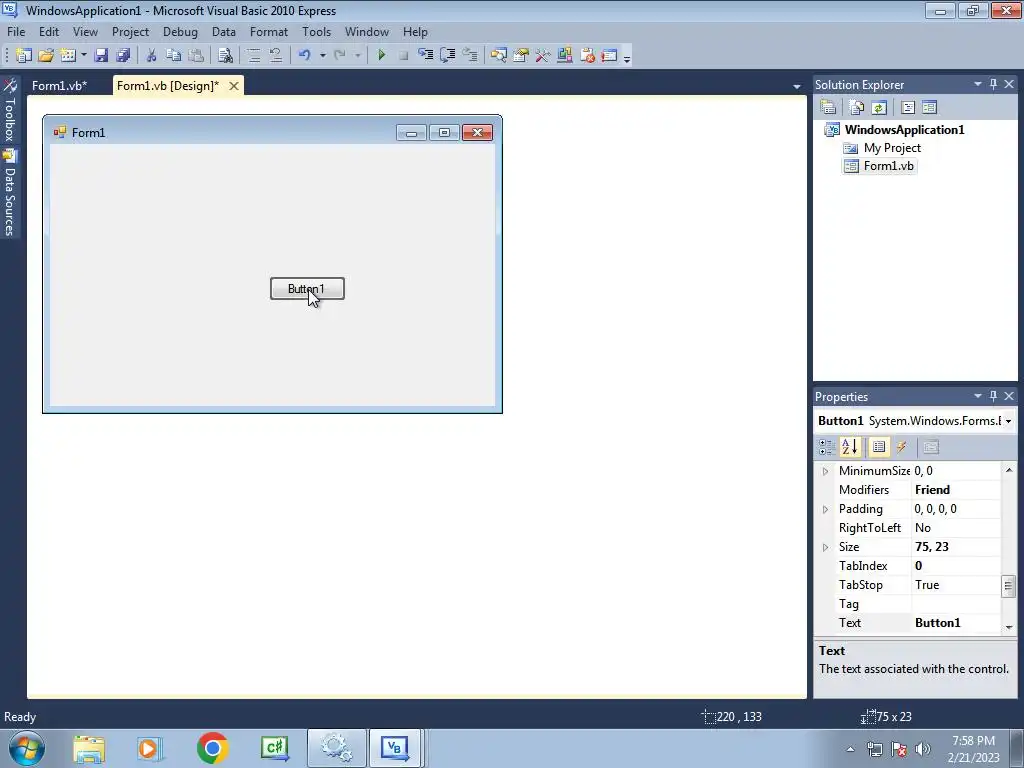Open the Project menu
This screenshot has width=1024, height=768.
click(130, 31)
